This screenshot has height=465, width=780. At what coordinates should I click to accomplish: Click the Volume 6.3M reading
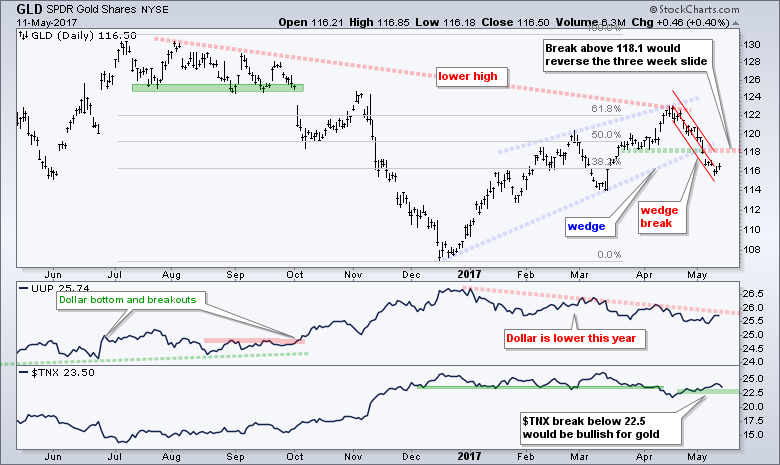click(590, 22)
